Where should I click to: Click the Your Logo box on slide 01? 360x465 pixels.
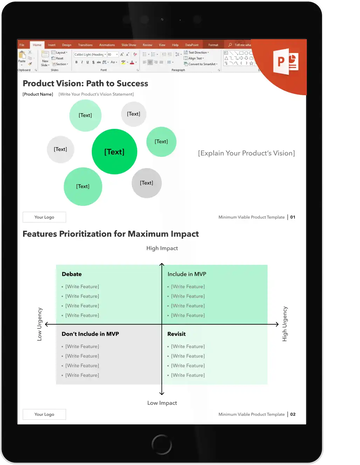(x=44, y=217)
